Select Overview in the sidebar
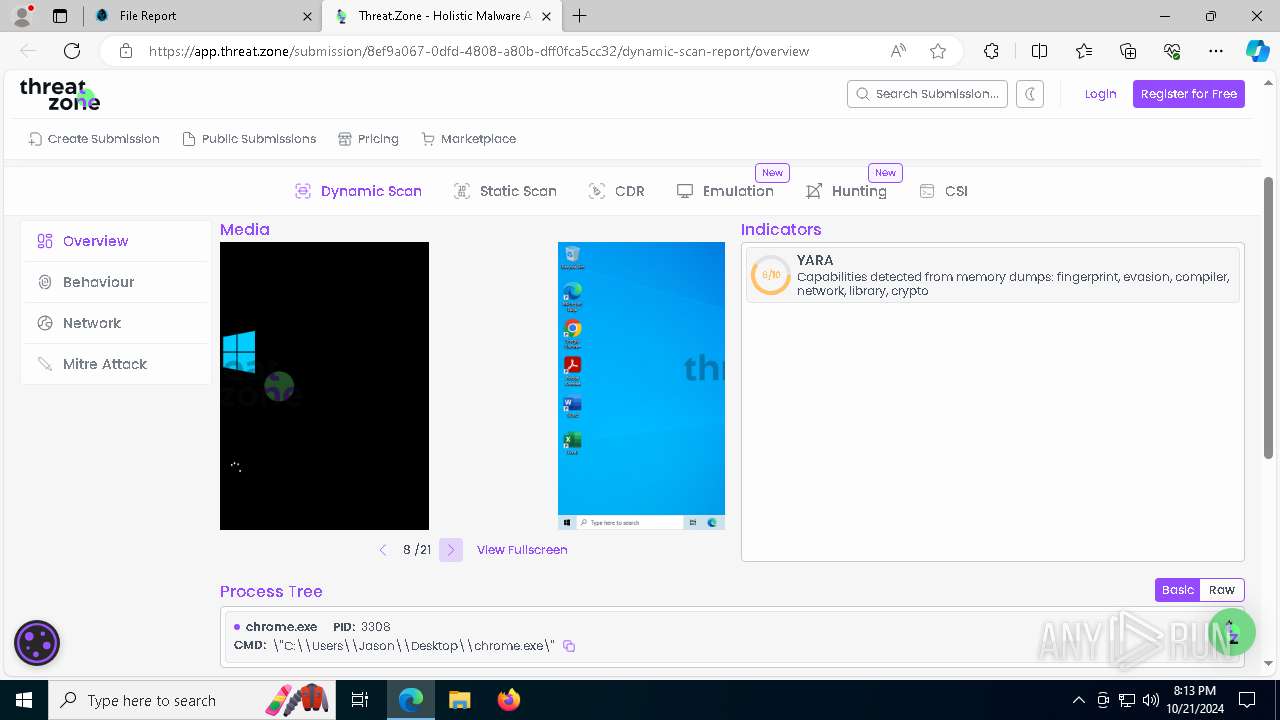 pyautogui.click(x=116, y=241)
